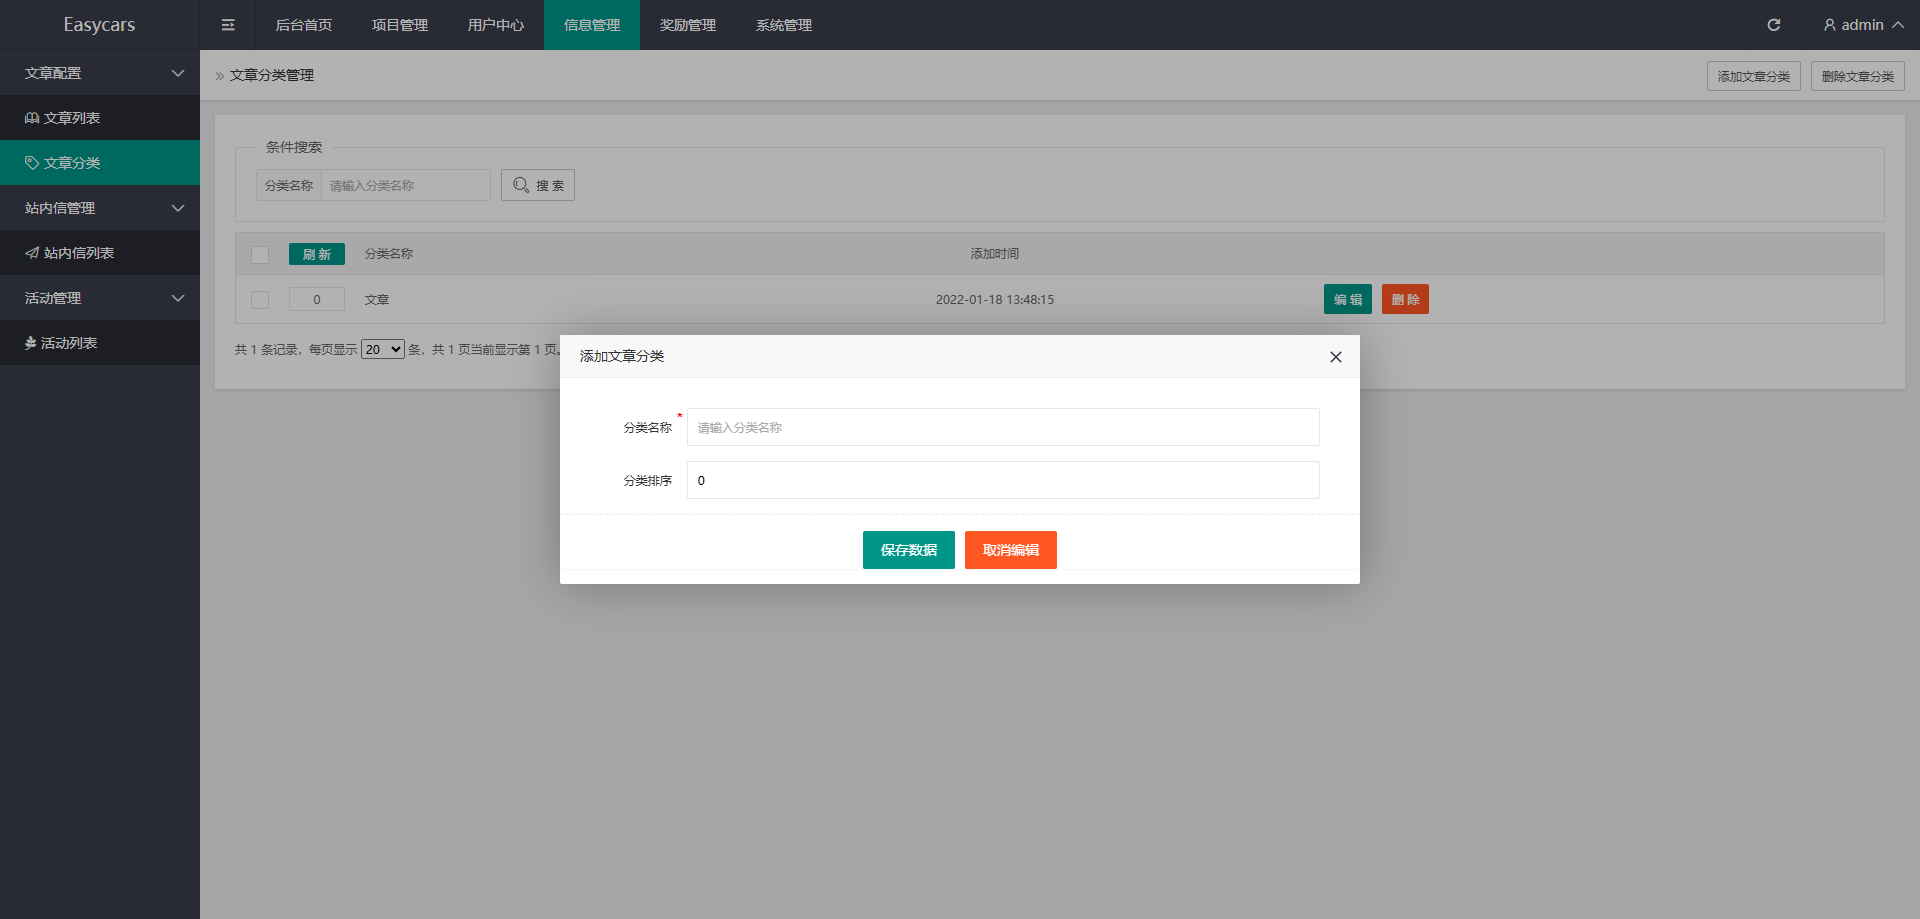This screenshot has width=1920, height=919.
Task: Click the sidebar collapse hamburger icon
Action: click(228, 25)
